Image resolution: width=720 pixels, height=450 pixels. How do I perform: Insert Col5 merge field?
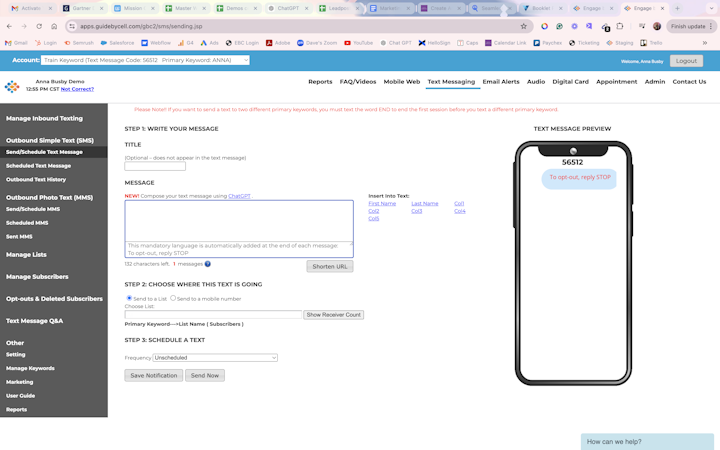point(374,219)
